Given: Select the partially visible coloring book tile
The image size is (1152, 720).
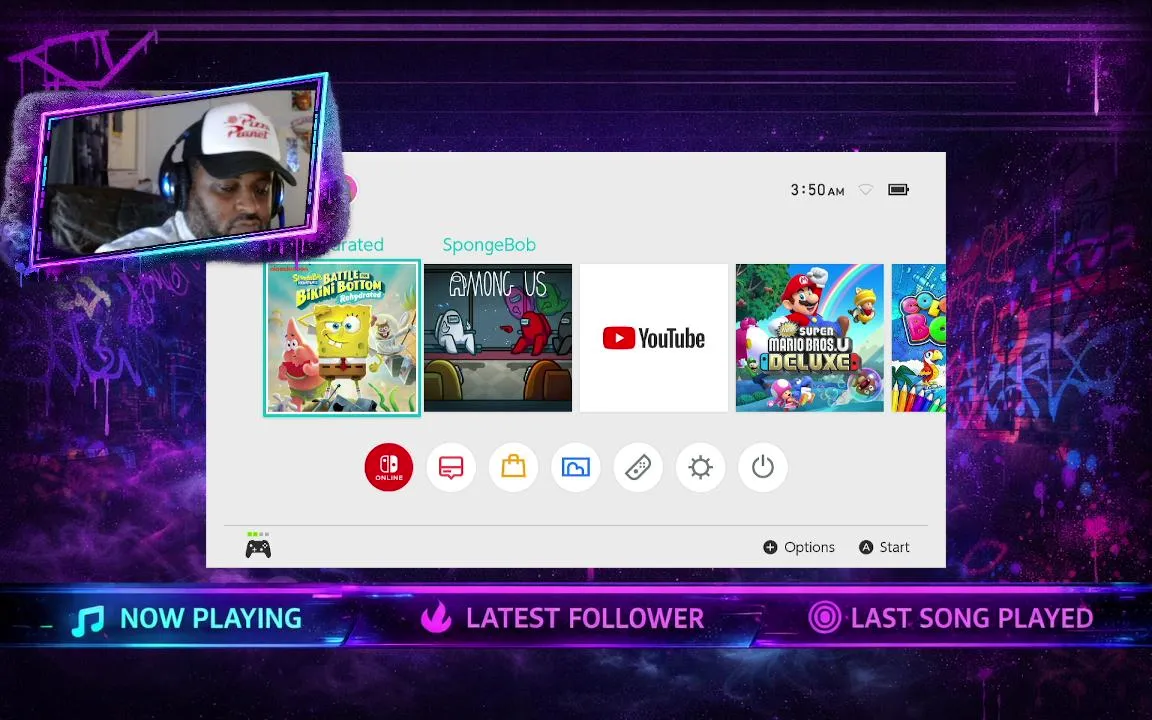Looking at the screenshot, I should click(x=918, y=338).
